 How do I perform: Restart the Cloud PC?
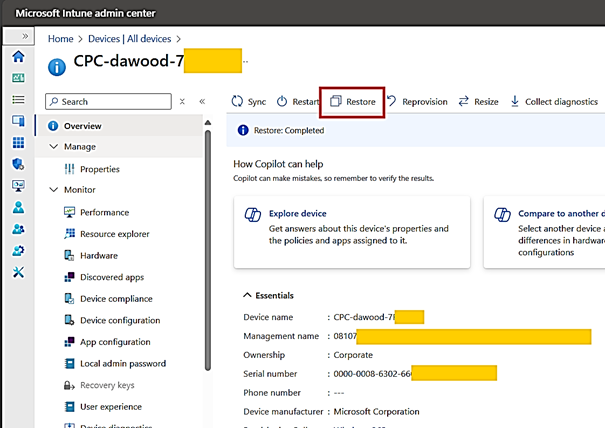(x=298, y=102)
